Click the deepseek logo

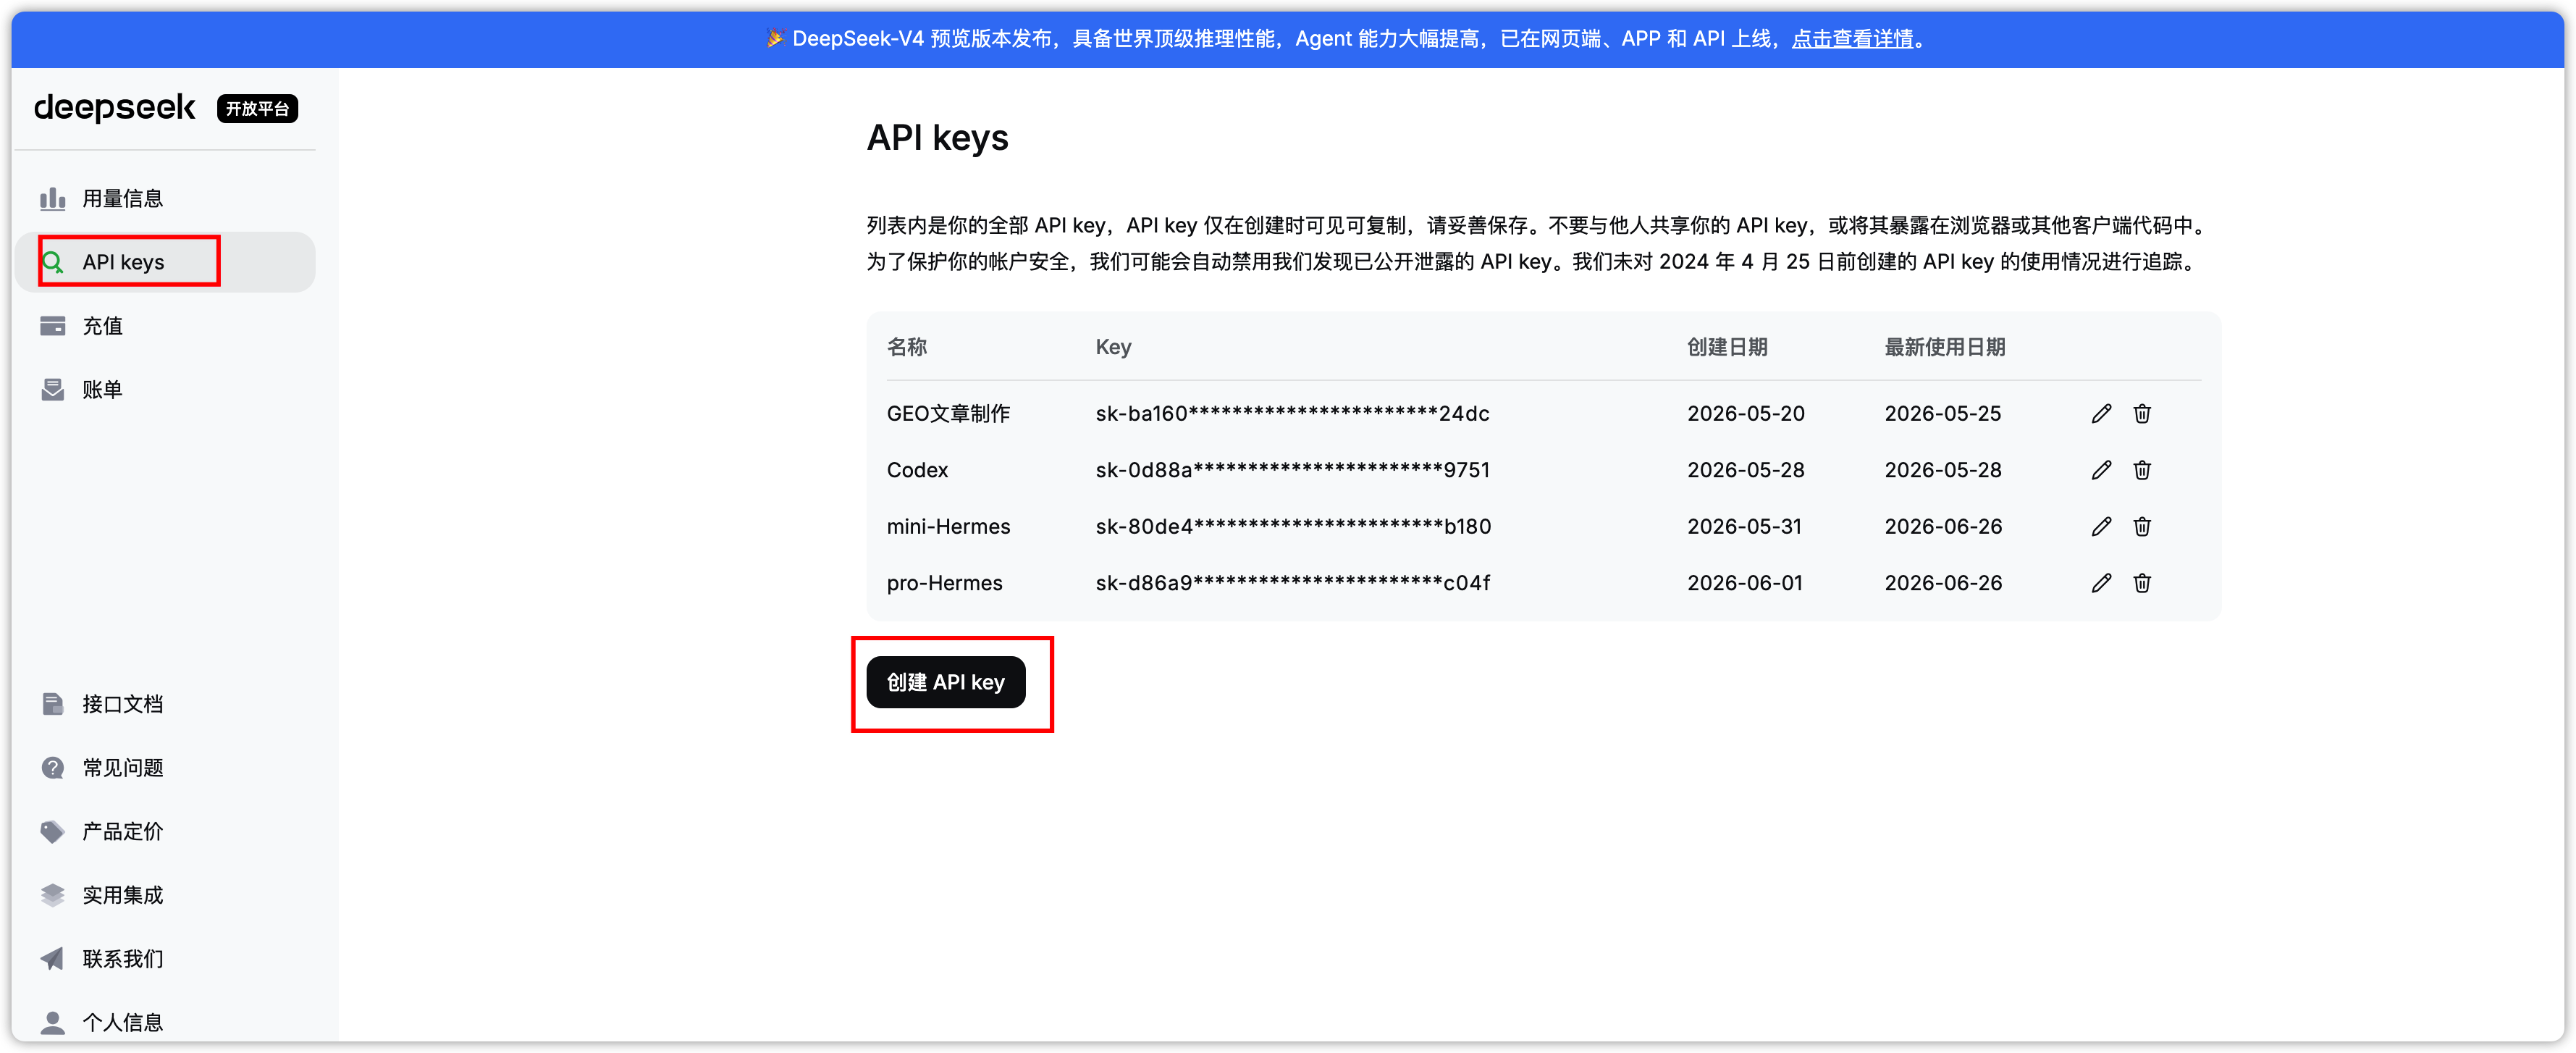point(114,107)
